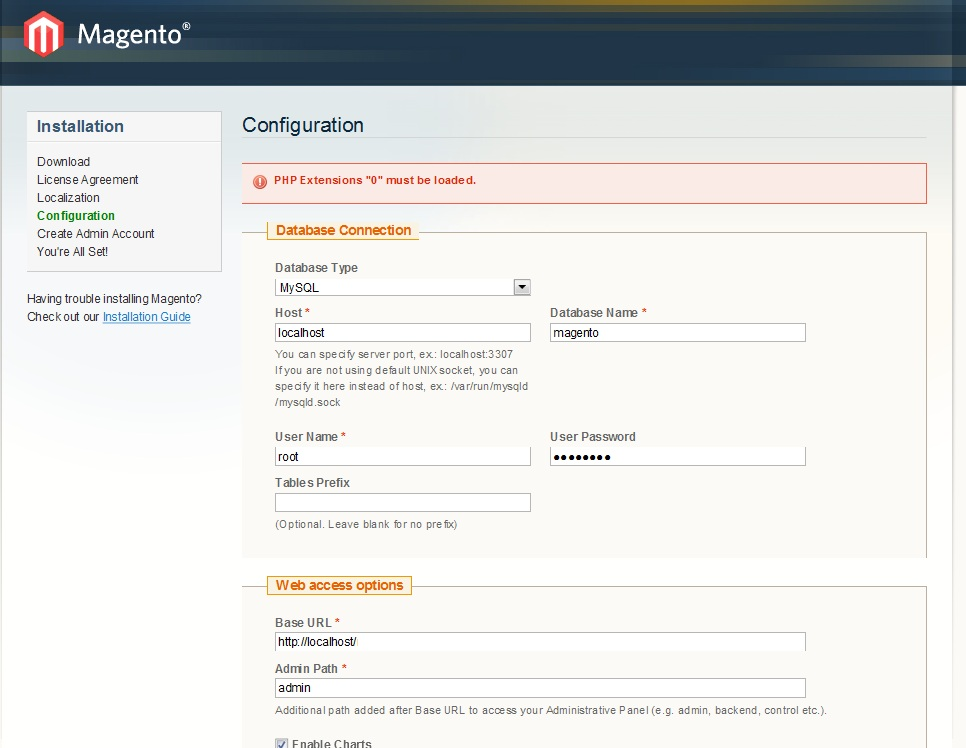Click the User Password label
Image resolution: width=966 pixels, height=748 pixels.
click(x=593, y=437)
